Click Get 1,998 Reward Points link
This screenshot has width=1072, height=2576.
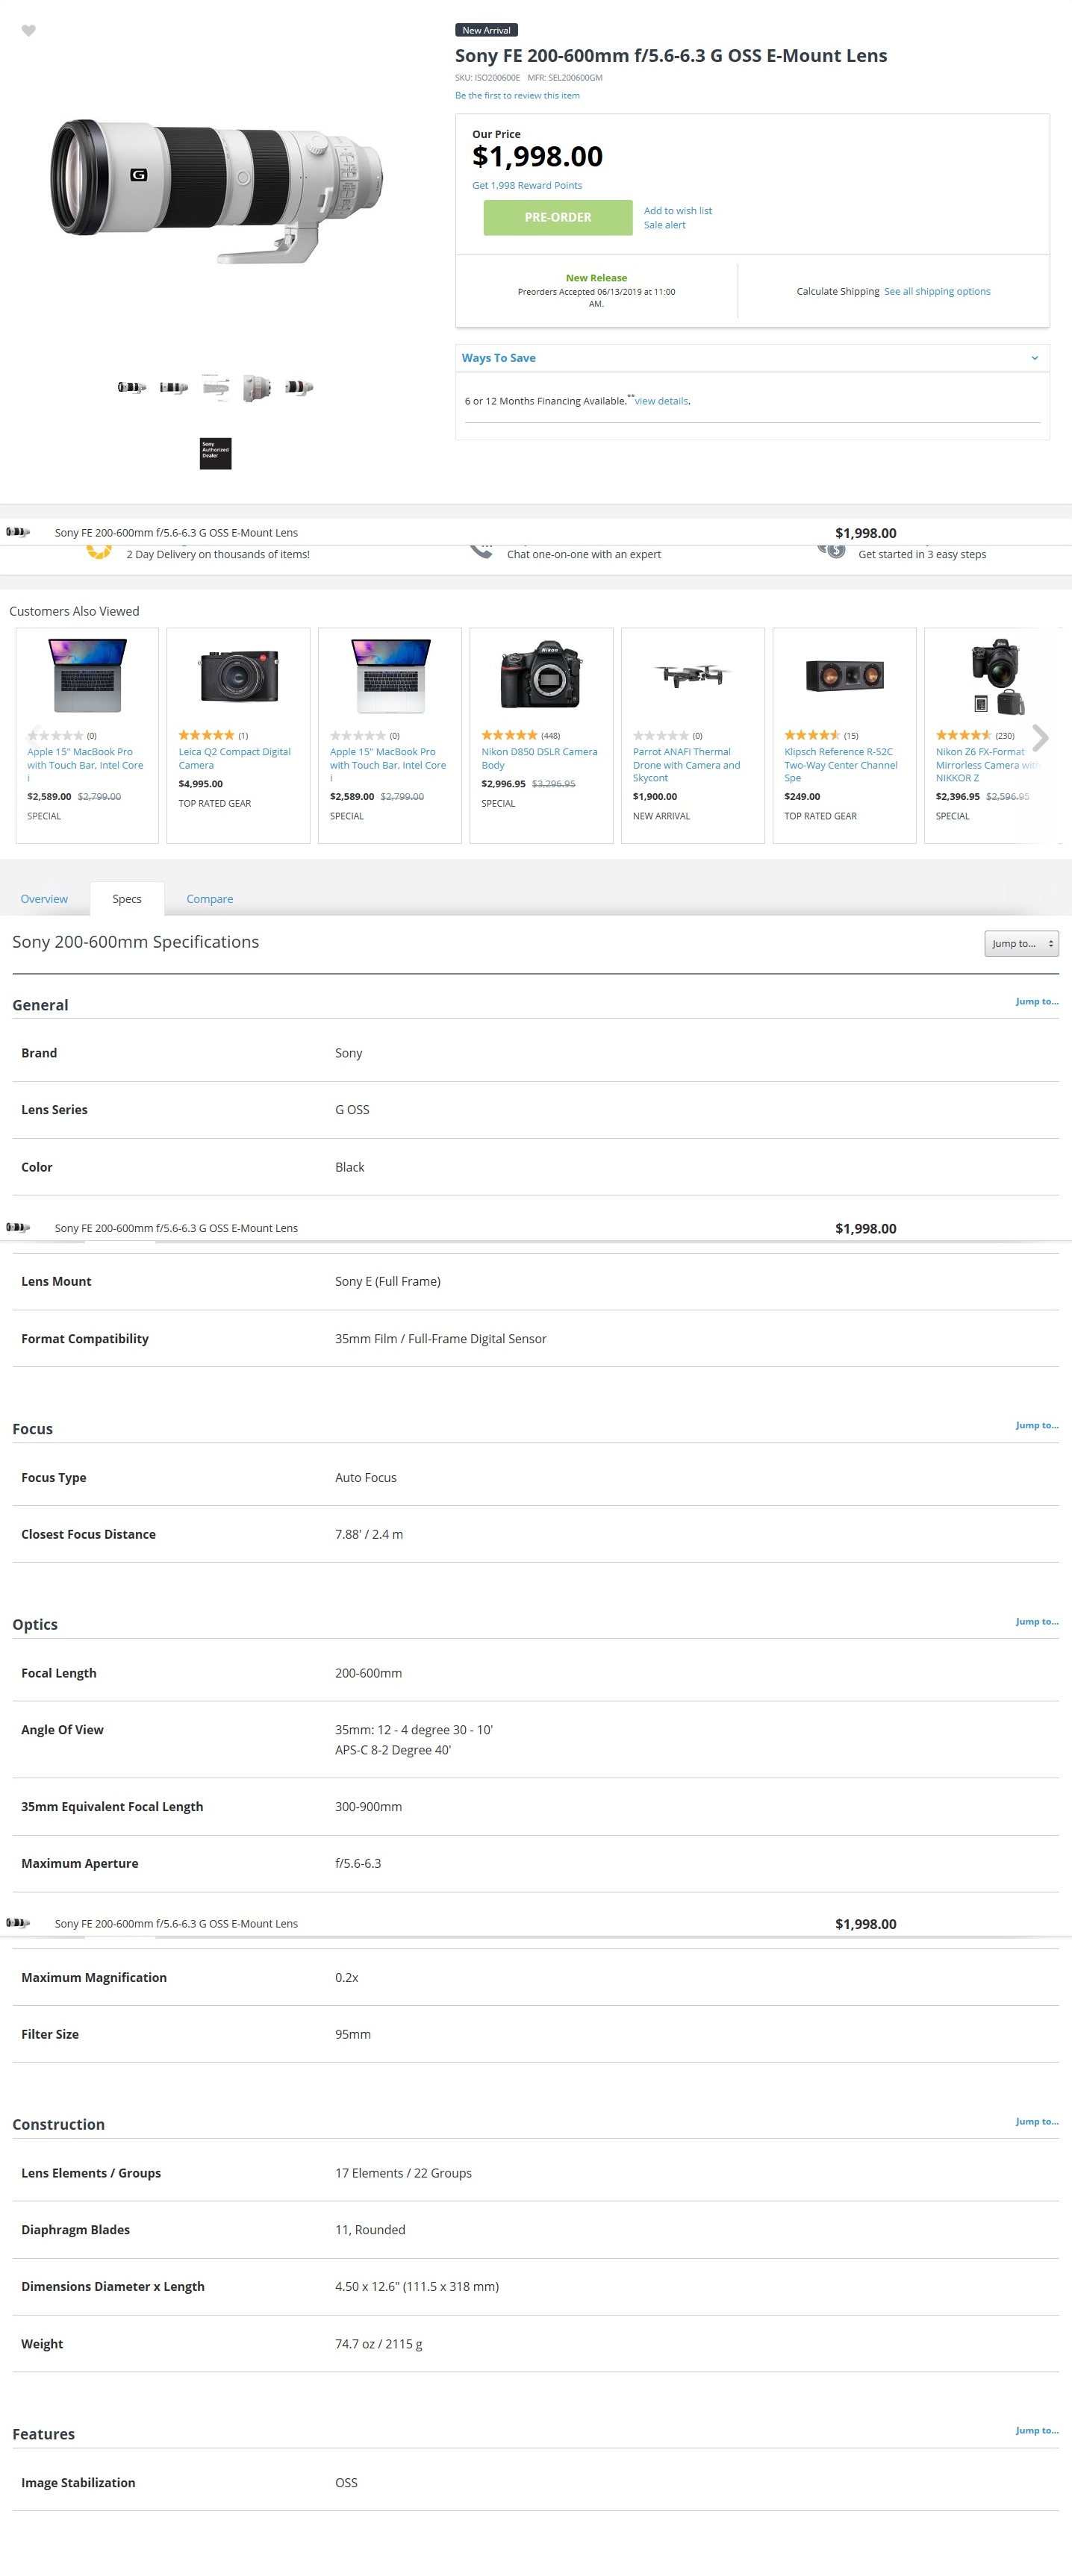(527, 185)
